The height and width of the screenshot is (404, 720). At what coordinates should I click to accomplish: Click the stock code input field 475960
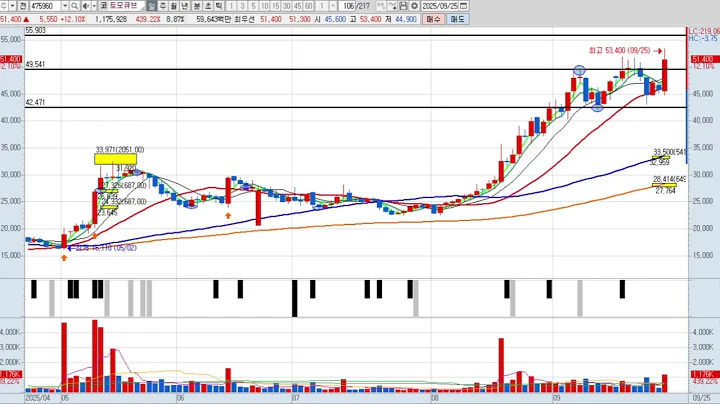click(x=45, y=6)
